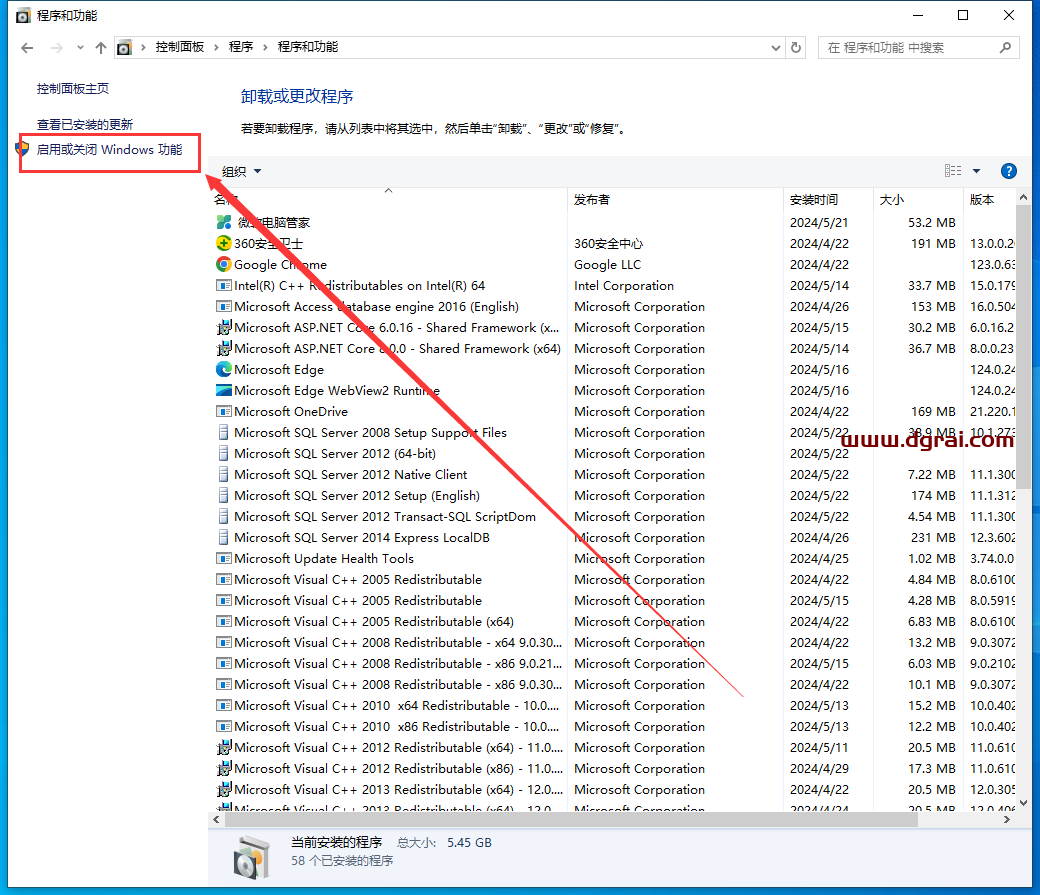
Task: Sort by 版本 column header
Action: pos(982,200)
